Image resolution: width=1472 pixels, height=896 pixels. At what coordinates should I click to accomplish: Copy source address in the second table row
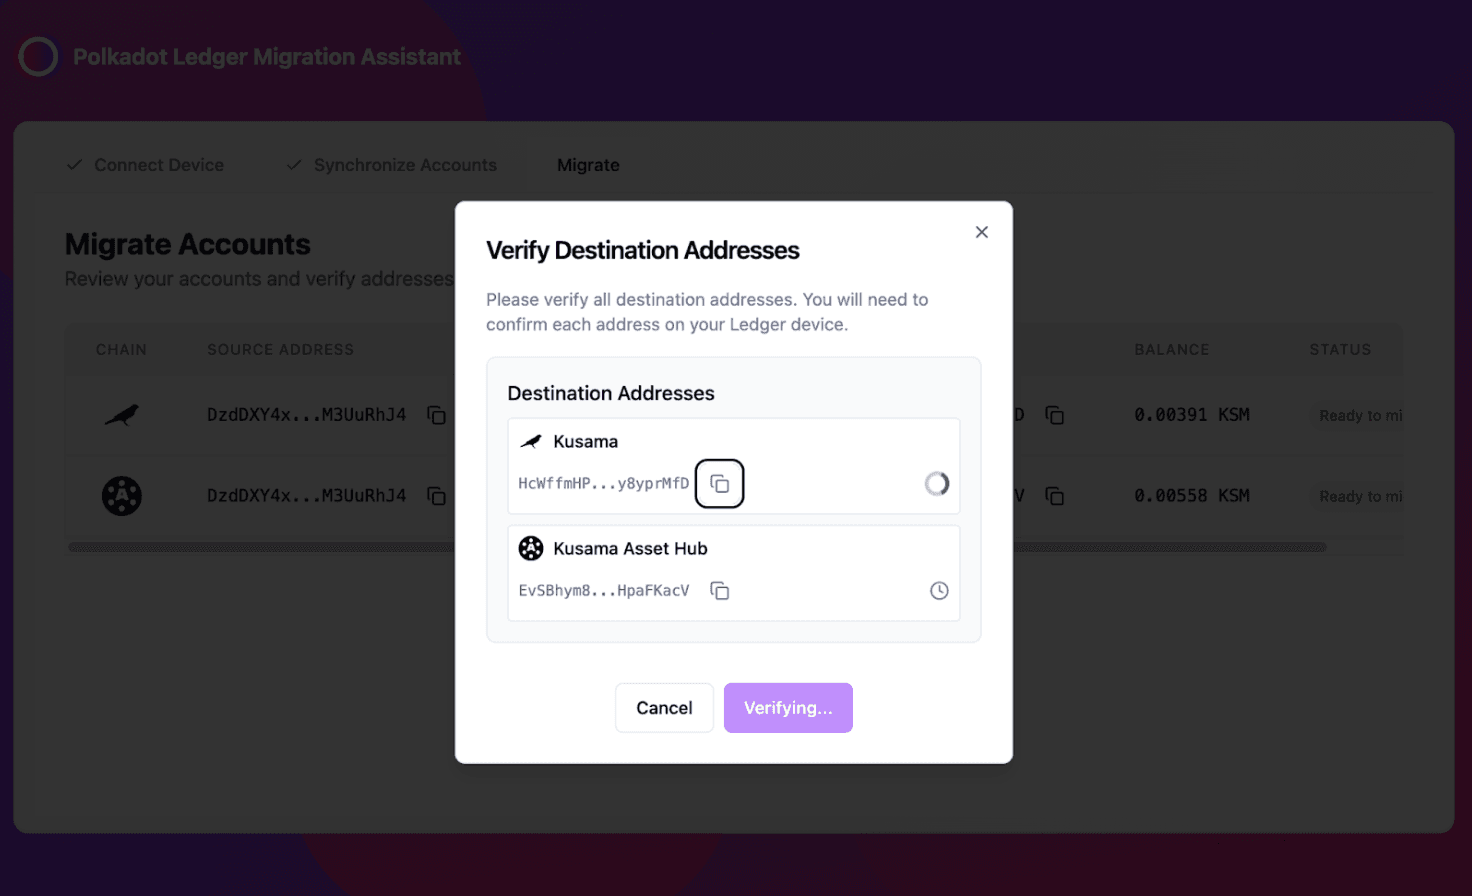click(437, 496)
